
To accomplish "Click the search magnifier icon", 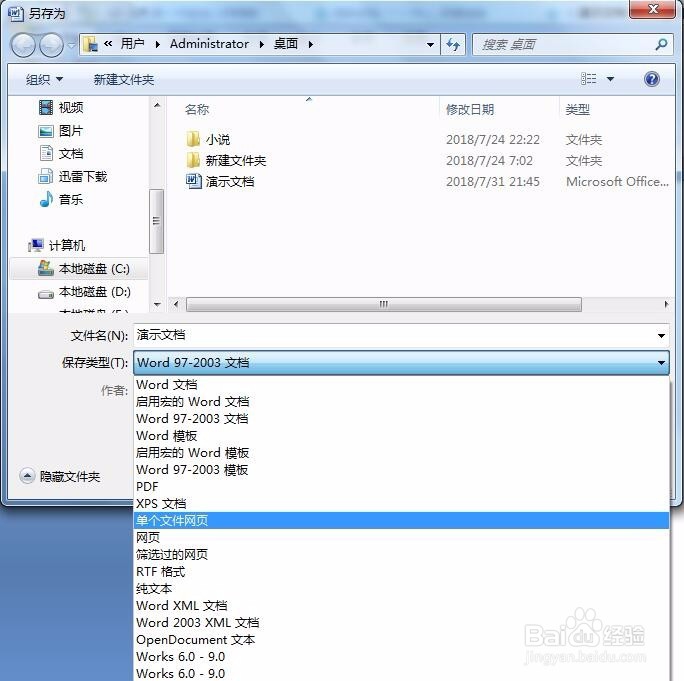I will 661,44.
